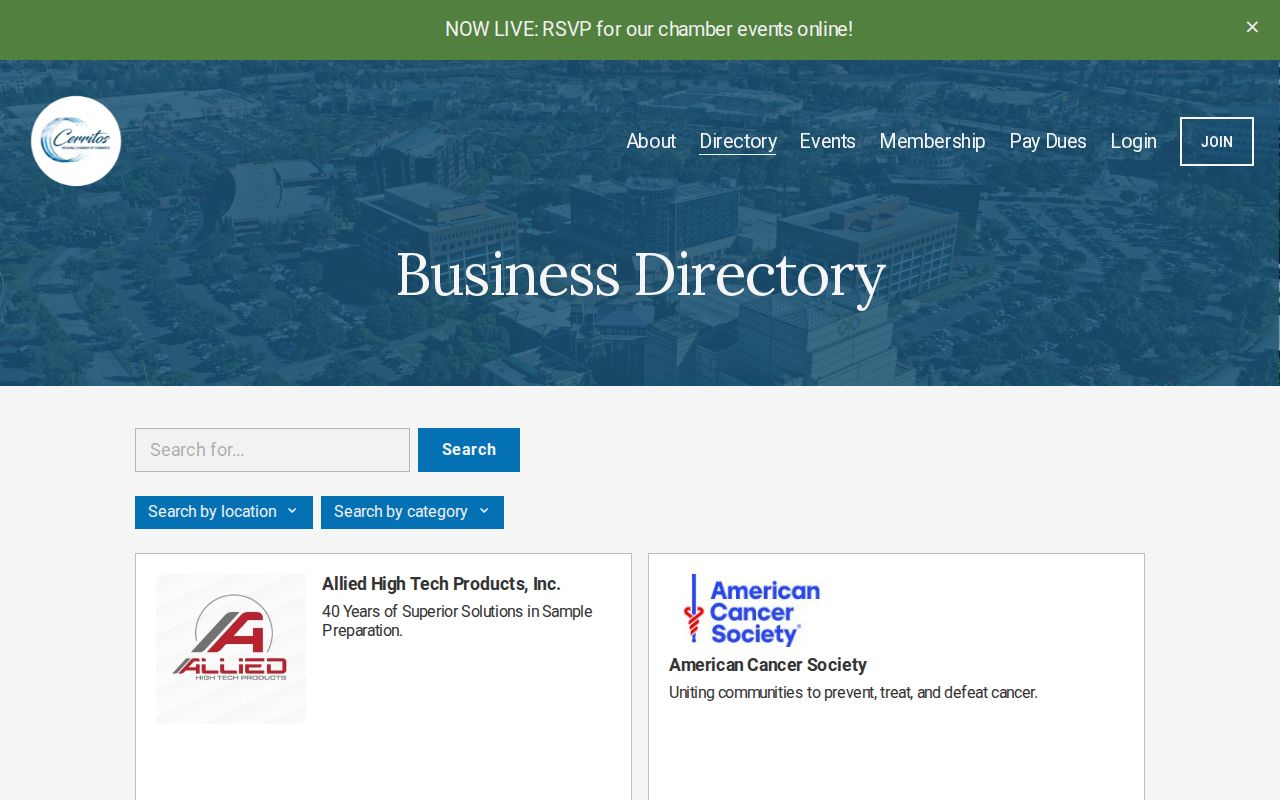Click the Business Directory page heading
The height and width of the screenshot is (800, 1280).
click(x=641, y=275)
